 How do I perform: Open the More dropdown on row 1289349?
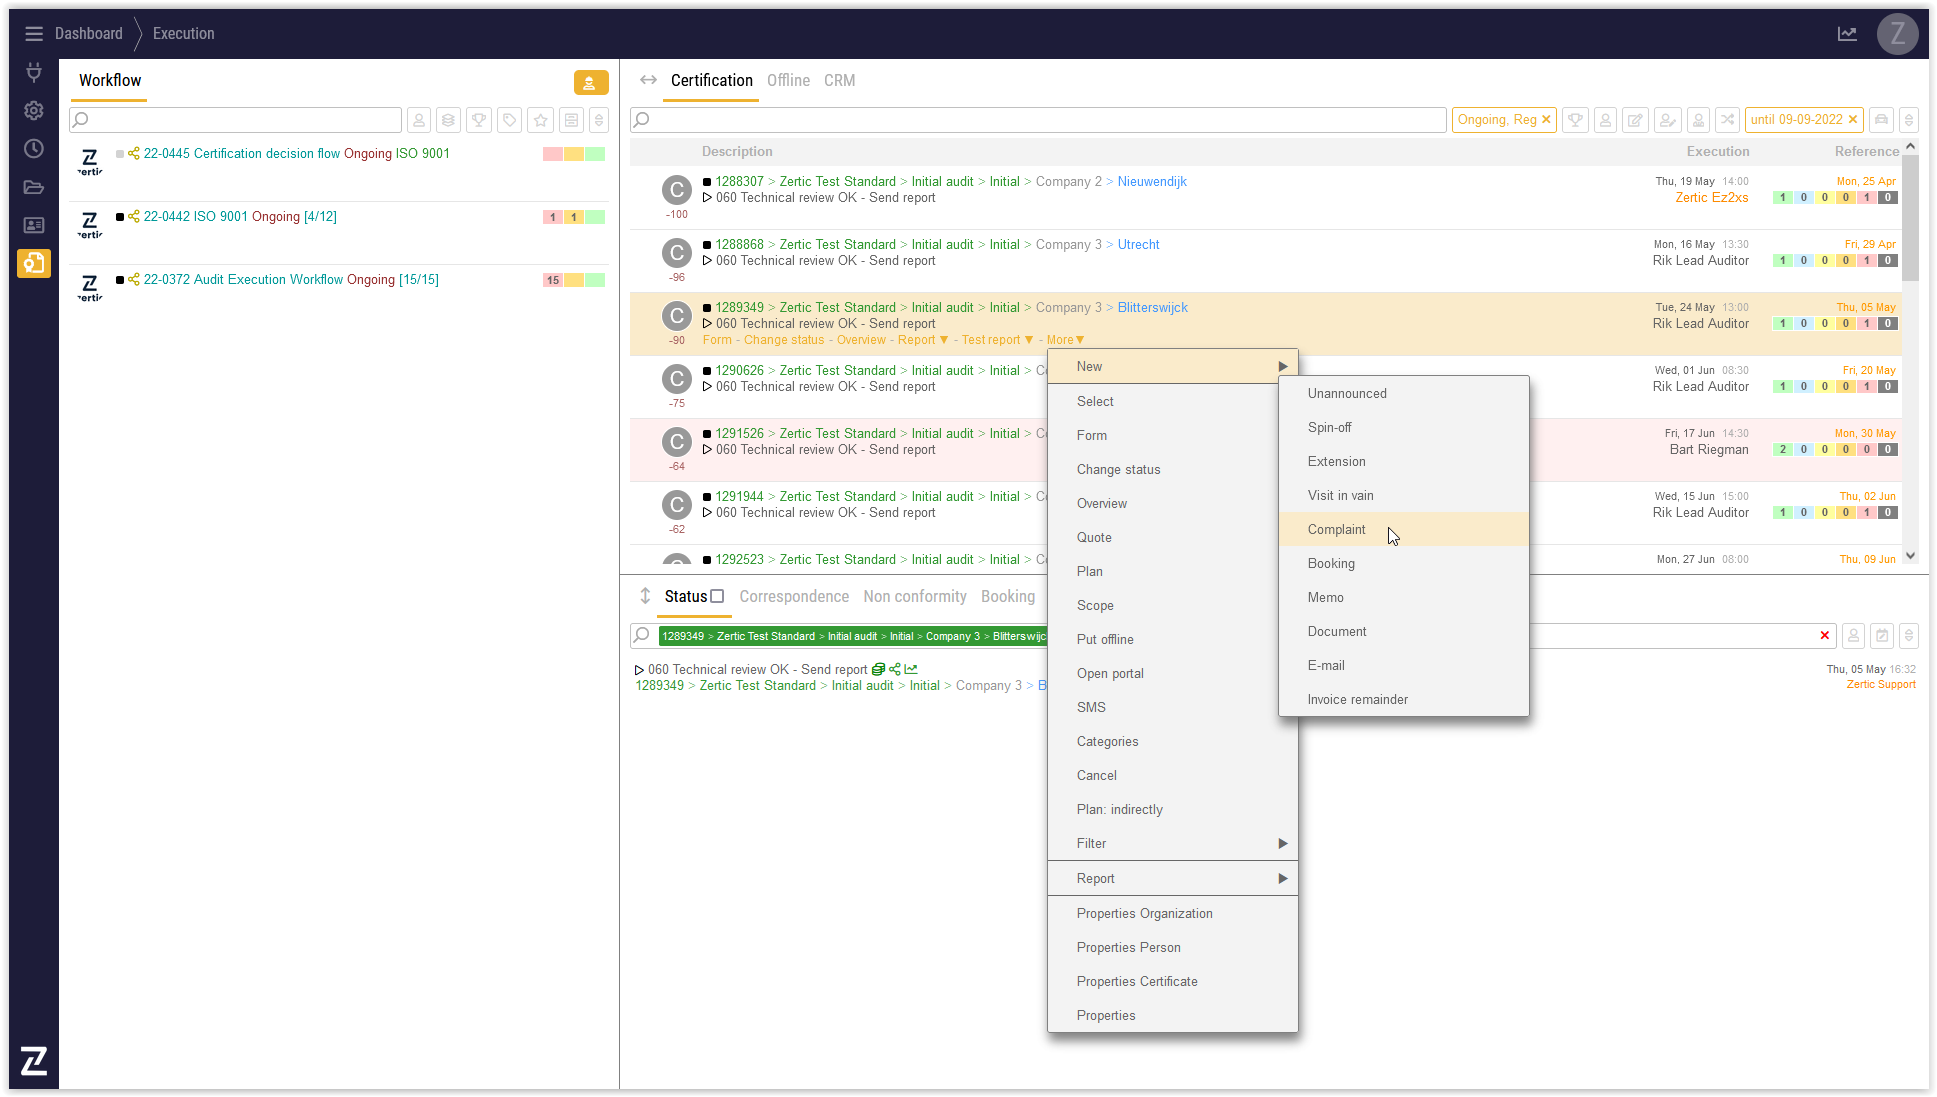[x=1065, y=340]
